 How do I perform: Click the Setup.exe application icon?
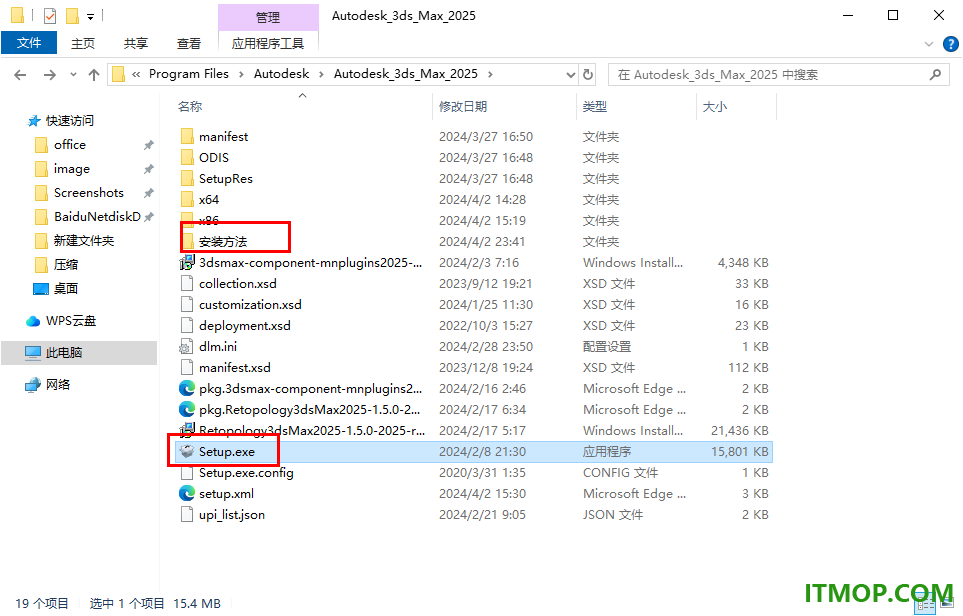(x=187, y=451)
